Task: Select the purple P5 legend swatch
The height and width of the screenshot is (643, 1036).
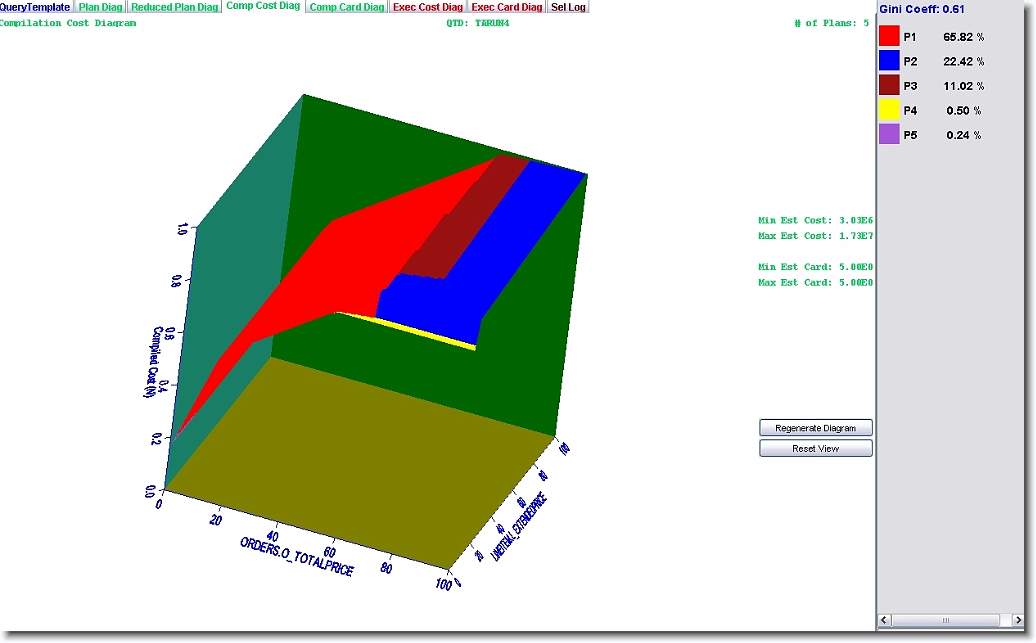Action: (889, 135)
